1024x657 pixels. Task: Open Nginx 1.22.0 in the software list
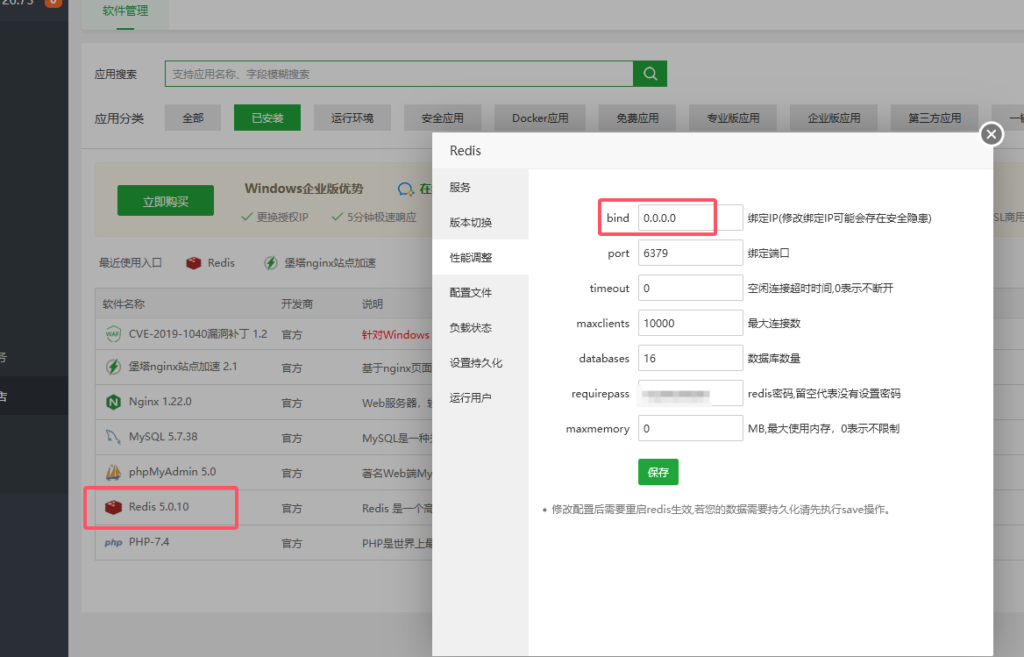point(160,402)
